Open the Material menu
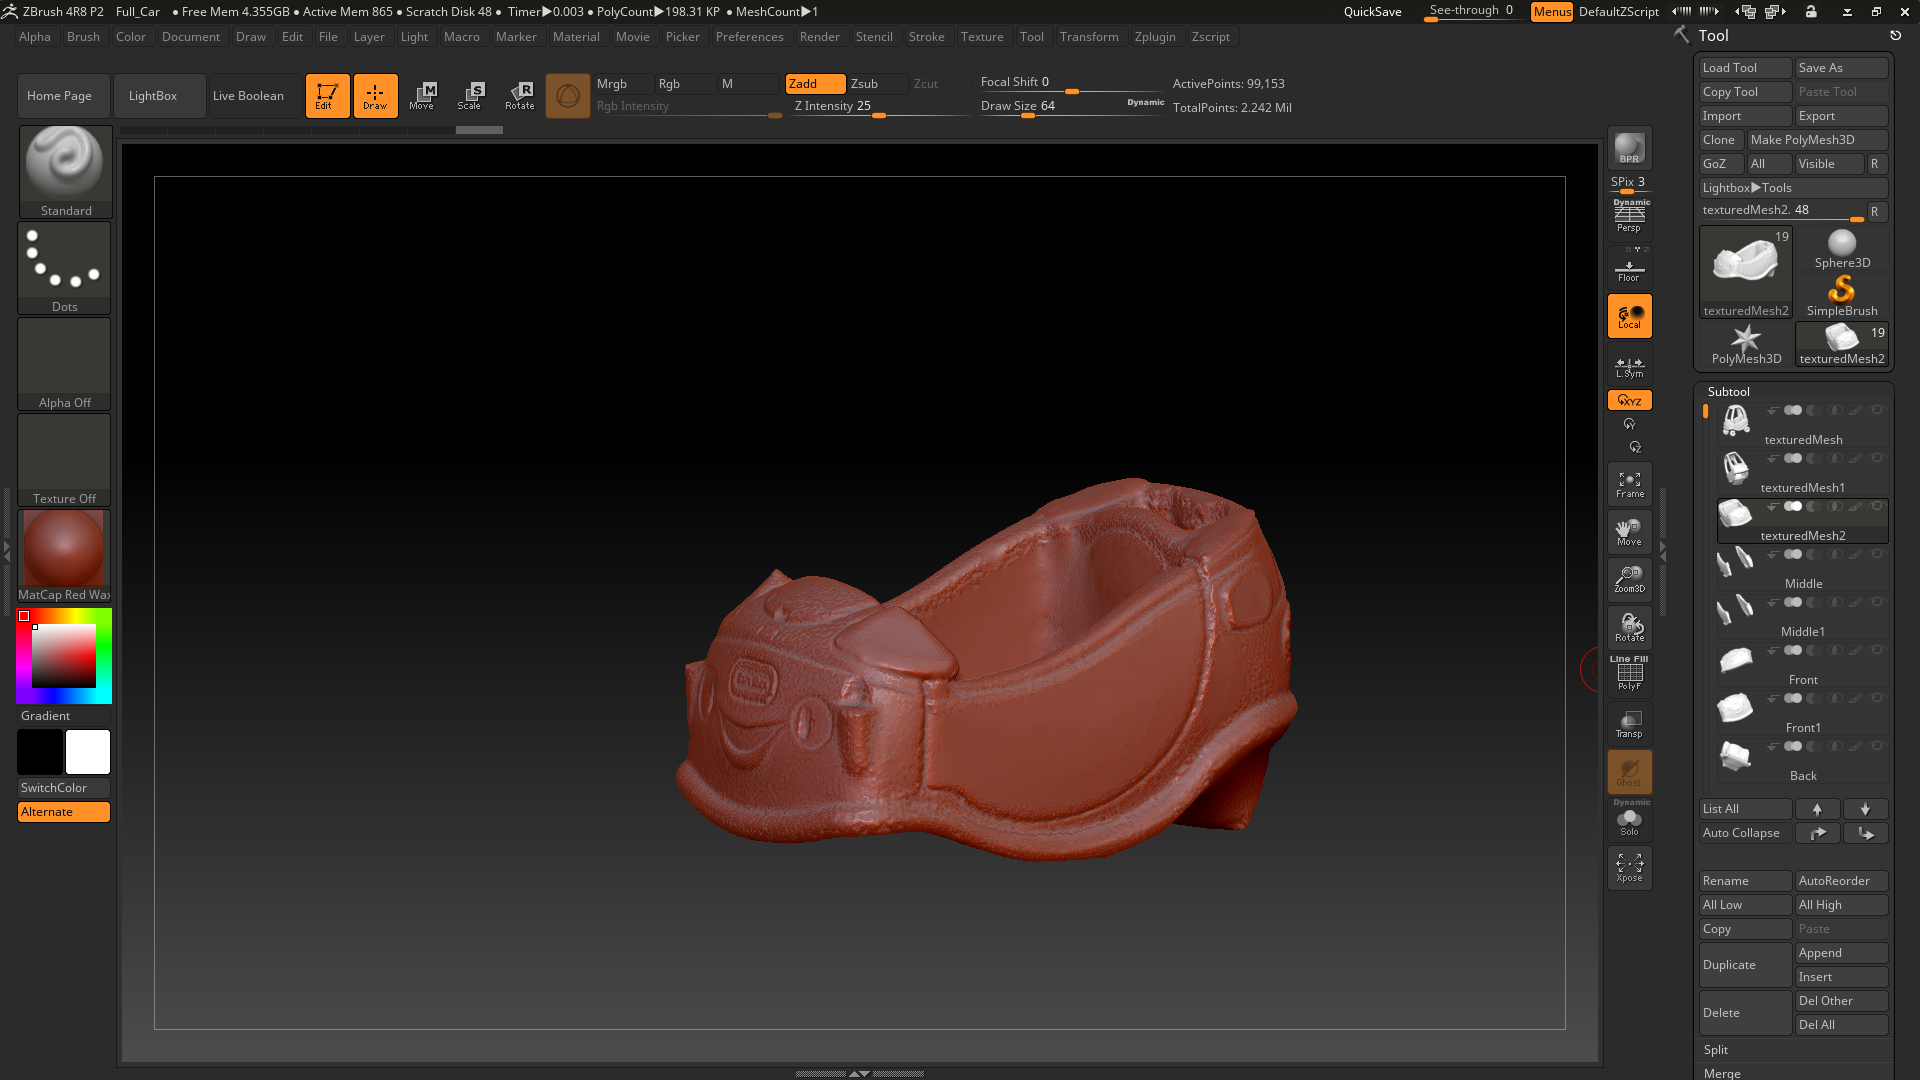The width and height of the screenshot is (1920, 1080). [x=576, y=37]
